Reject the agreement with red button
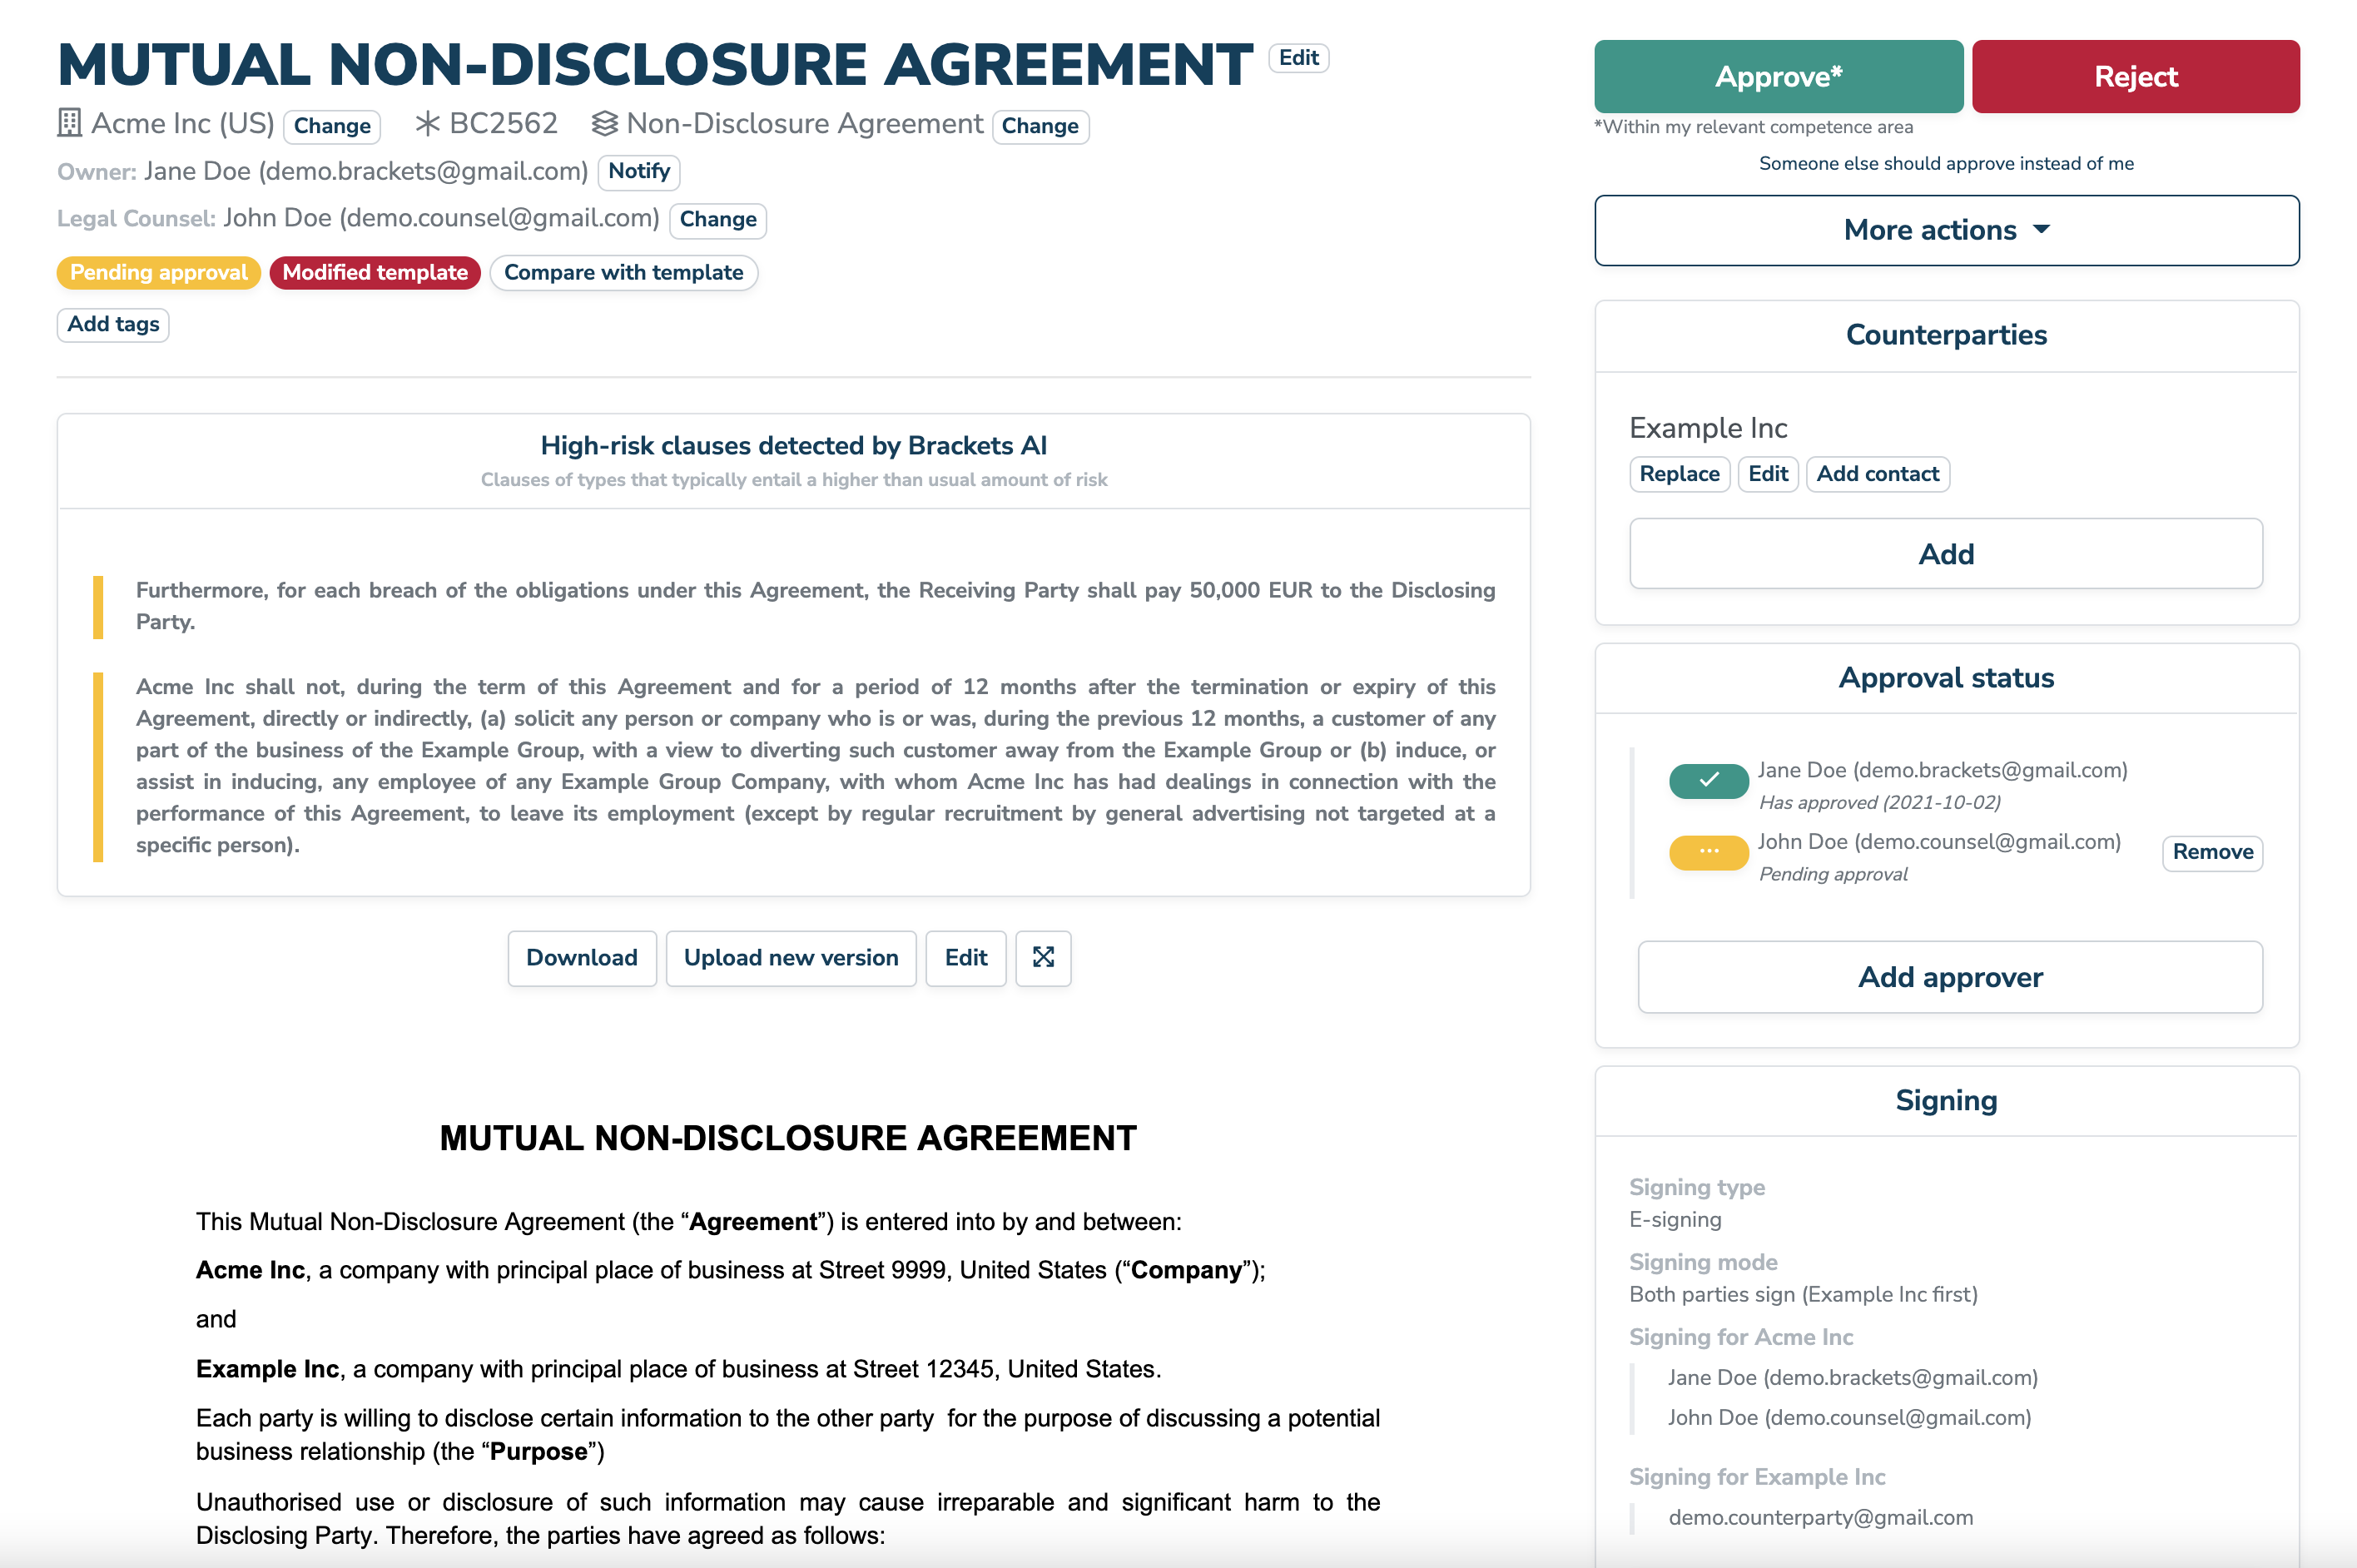Screen dimensions: 2357x1568 coord(2135,77)
